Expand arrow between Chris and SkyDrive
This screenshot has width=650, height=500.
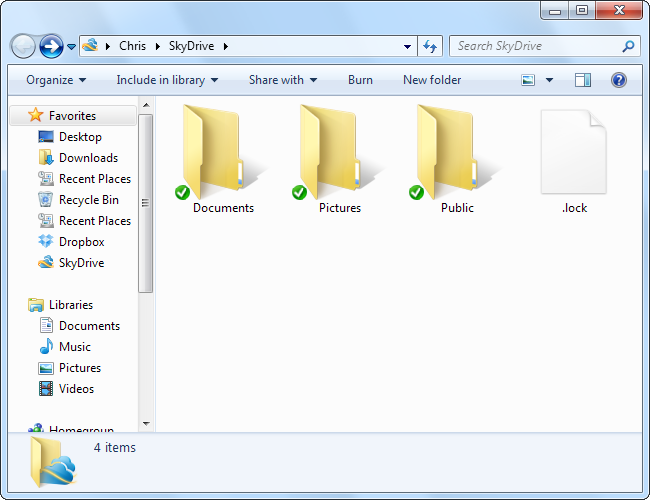tap(158, 46)
